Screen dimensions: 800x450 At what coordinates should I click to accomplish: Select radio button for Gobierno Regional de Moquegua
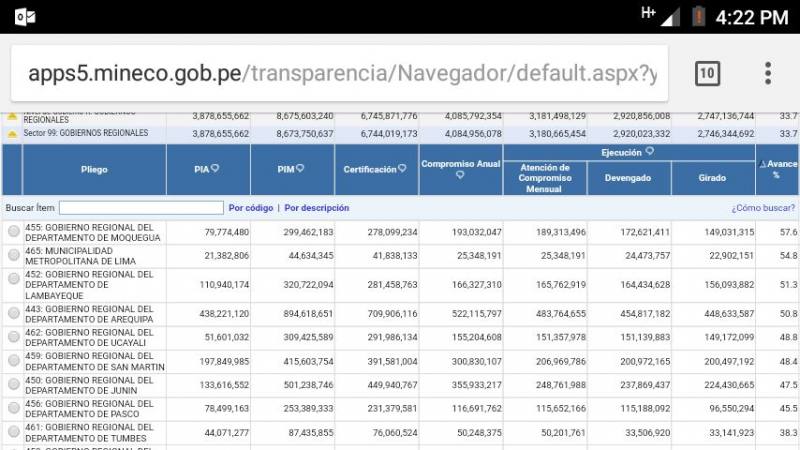pyautogui.click(x=14, y=232)
